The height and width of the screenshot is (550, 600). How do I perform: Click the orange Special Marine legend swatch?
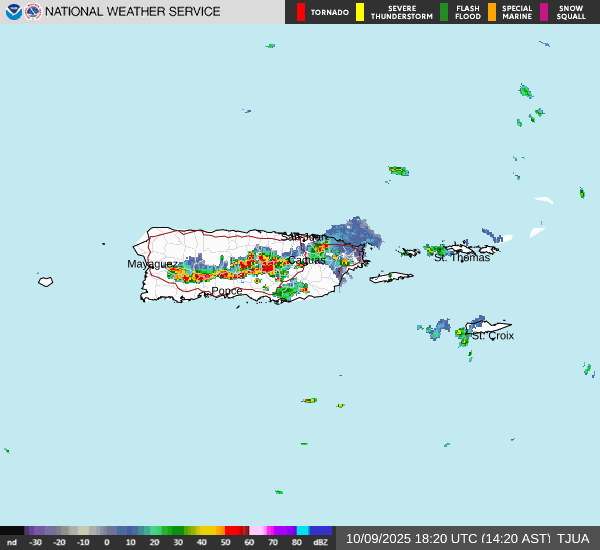coord(492,12)
